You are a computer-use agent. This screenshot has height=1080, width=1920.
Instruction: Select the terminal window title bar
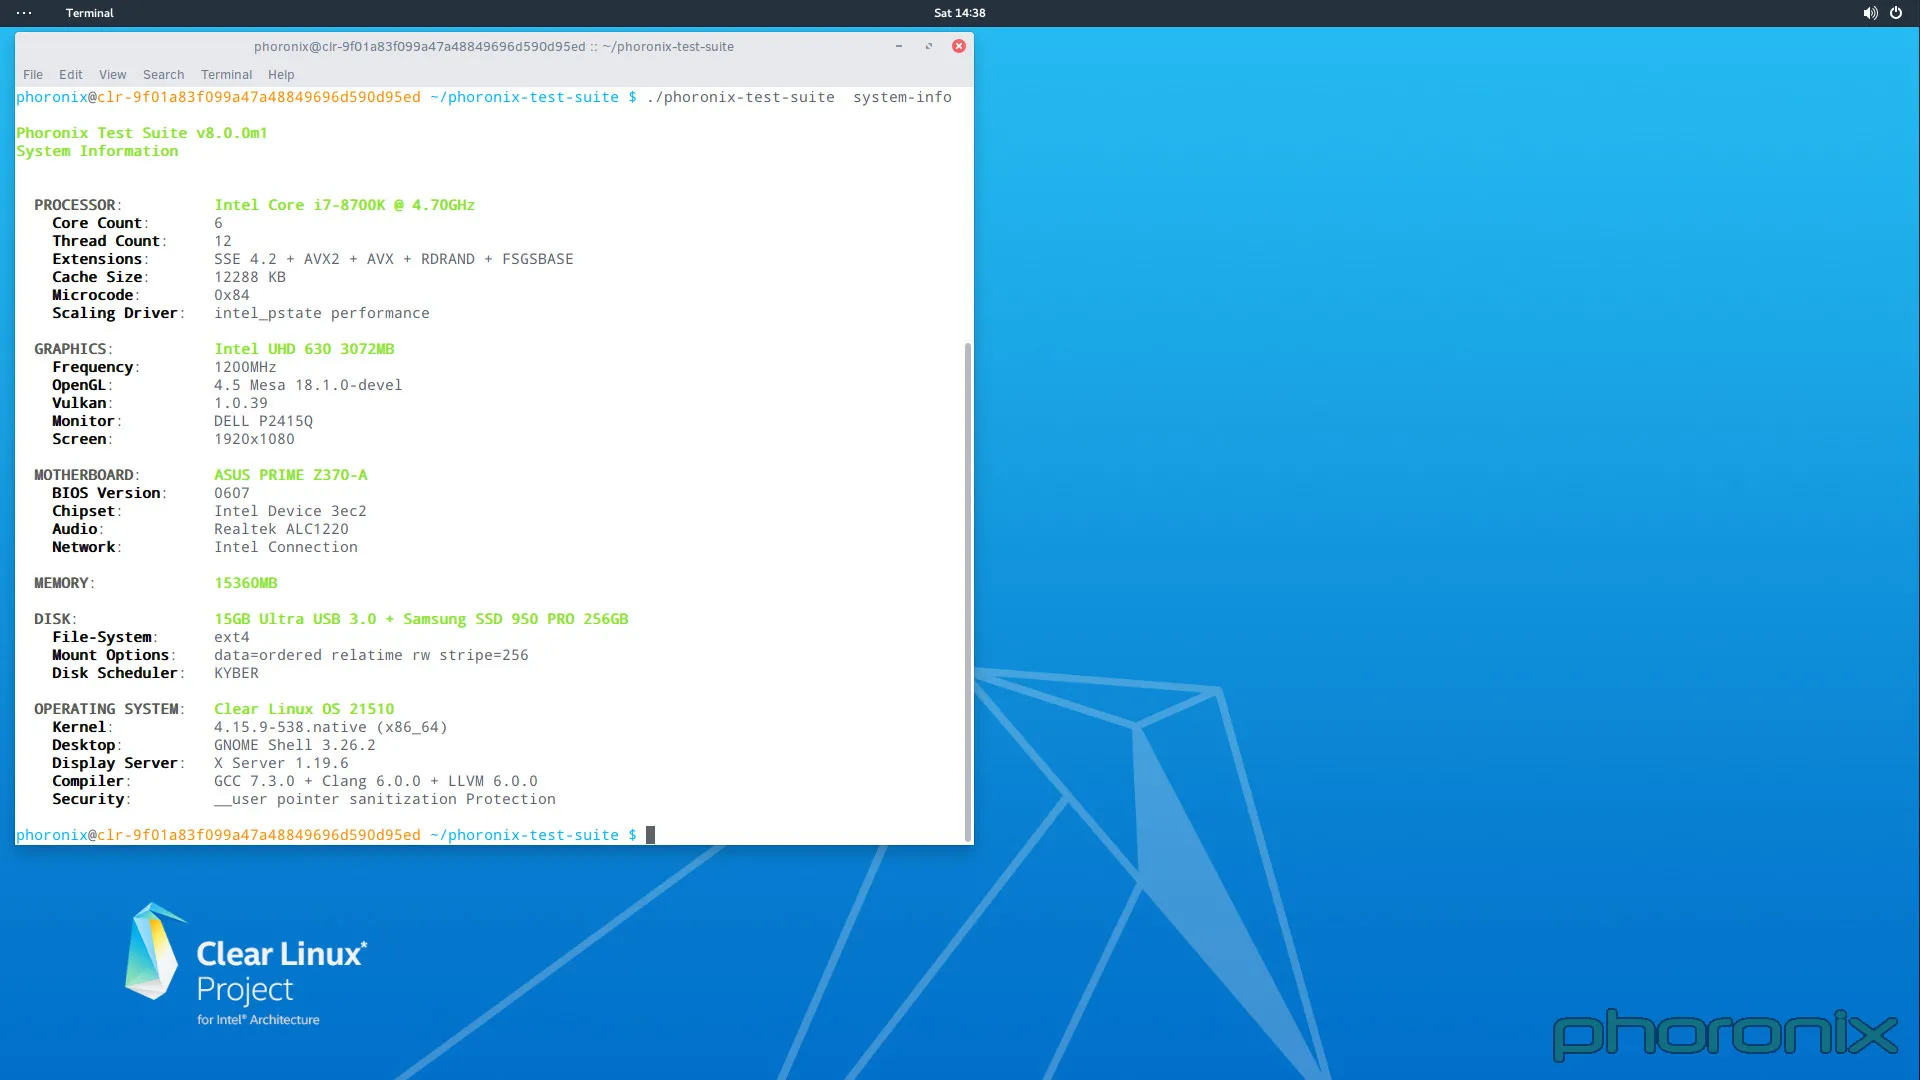tap(495, 46)
